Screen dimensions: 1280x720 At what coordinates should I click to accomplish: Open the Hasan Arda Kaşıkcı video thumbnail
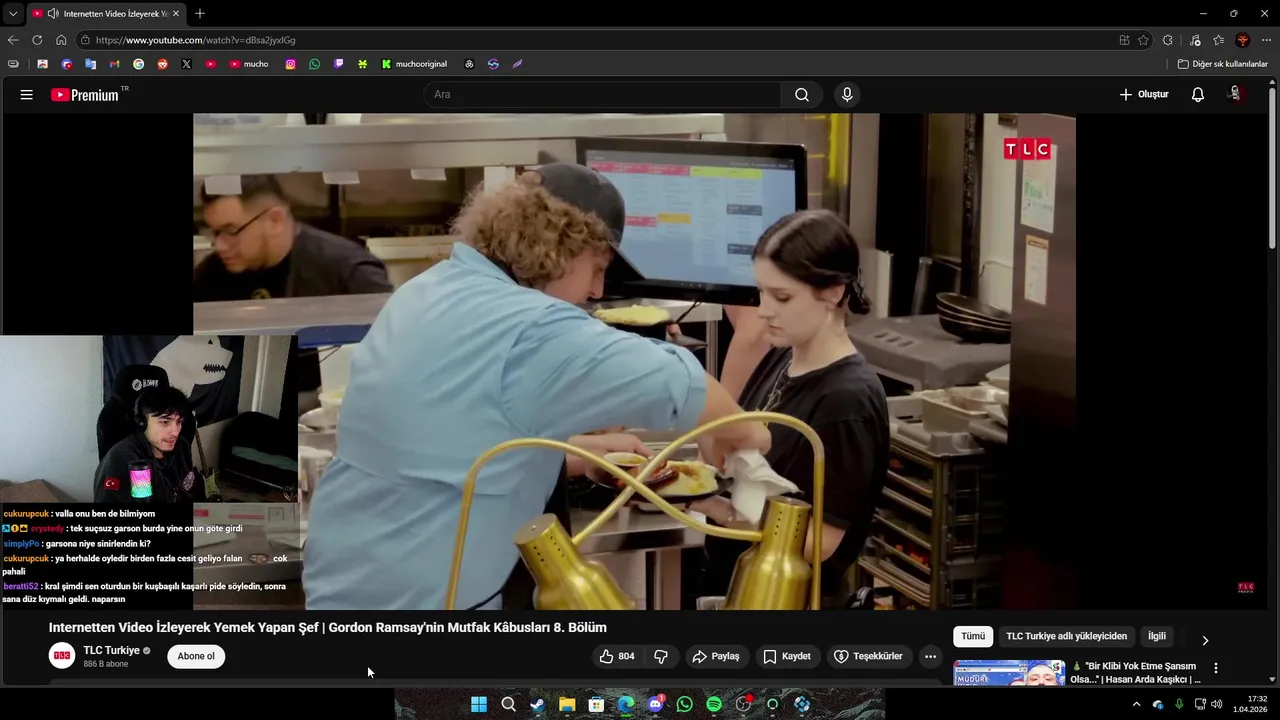tap(1009, 673)
